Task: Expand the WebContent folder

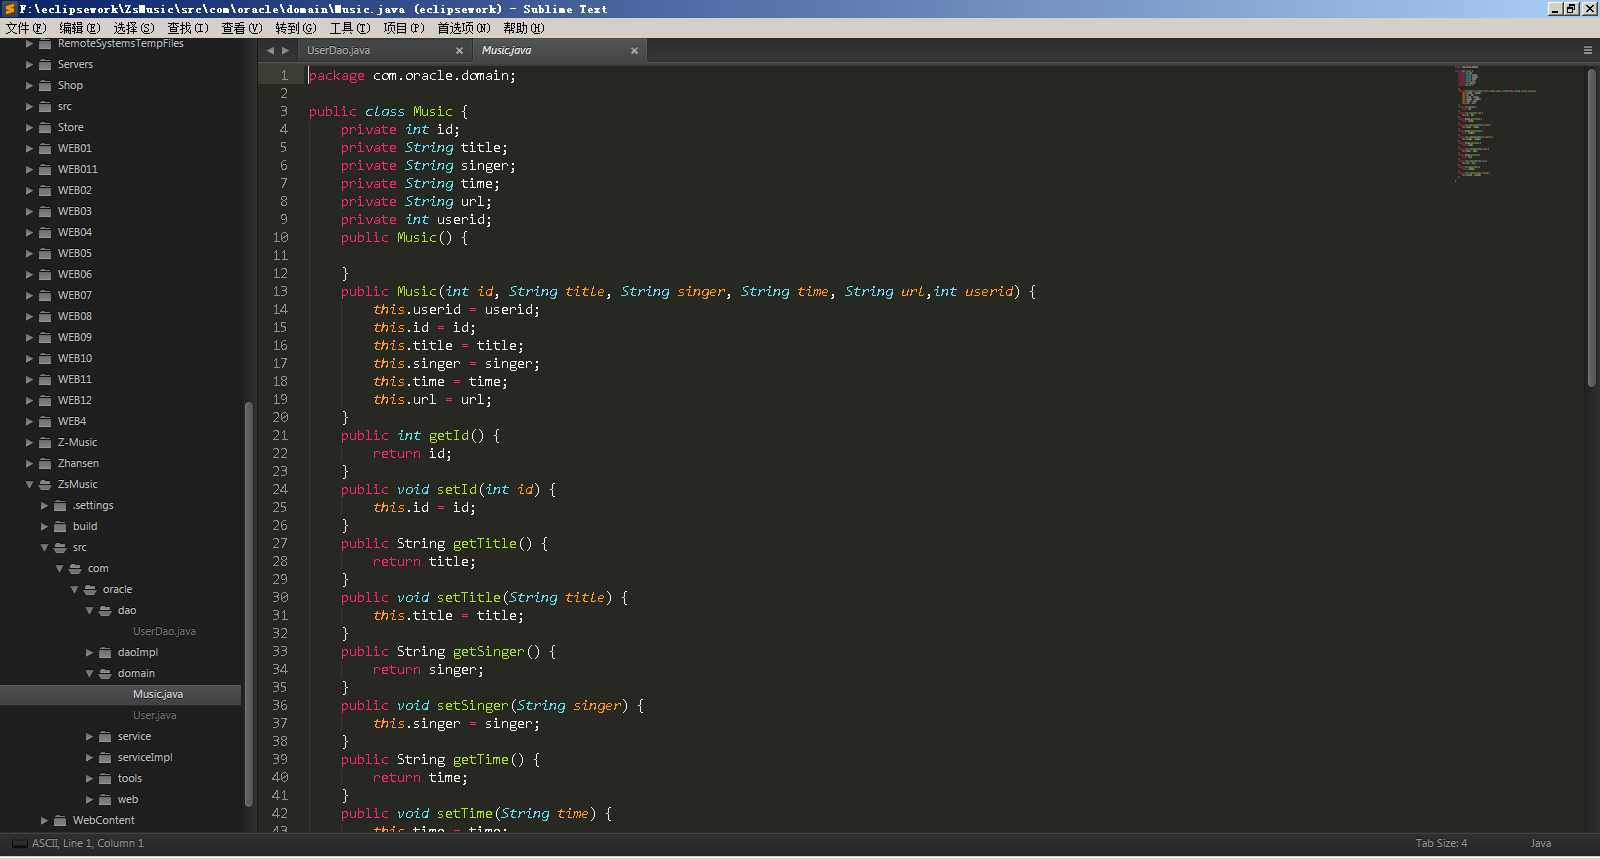Action: tap(45, 820)
